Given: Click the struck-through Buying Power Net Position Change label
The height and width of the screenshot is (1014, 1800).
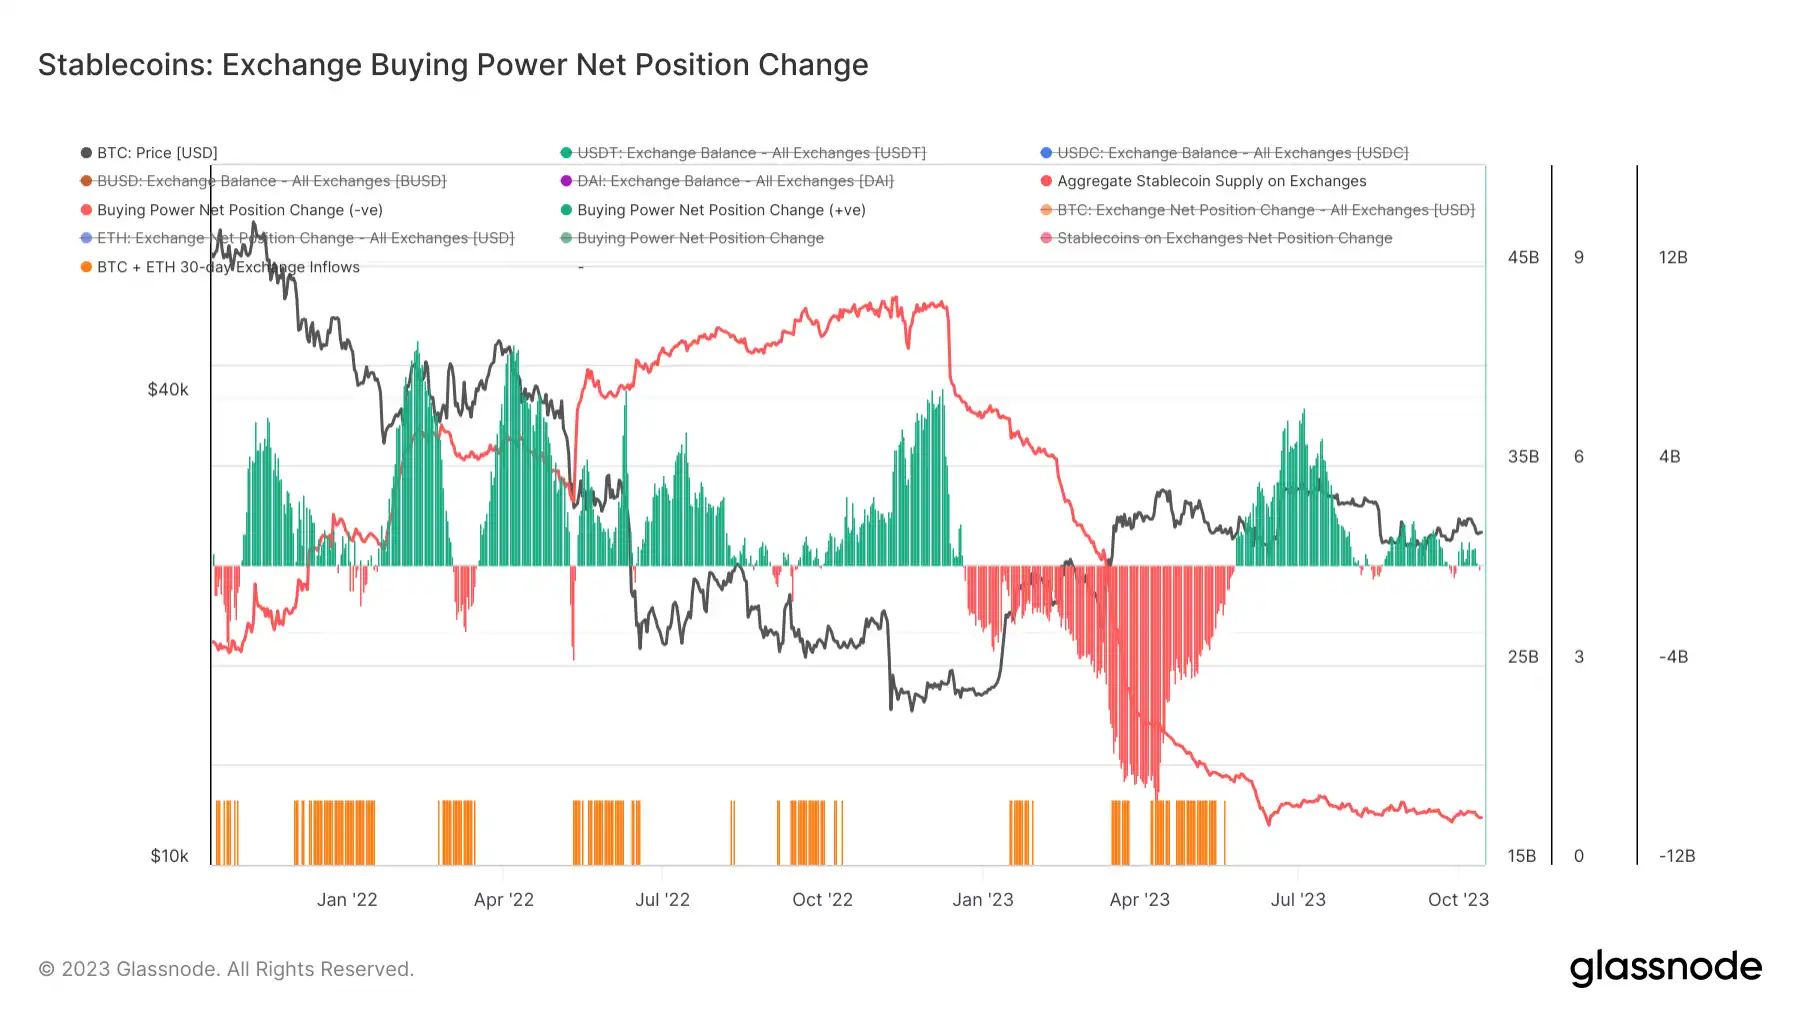Looking at the screenshot, I should point(700,238).
